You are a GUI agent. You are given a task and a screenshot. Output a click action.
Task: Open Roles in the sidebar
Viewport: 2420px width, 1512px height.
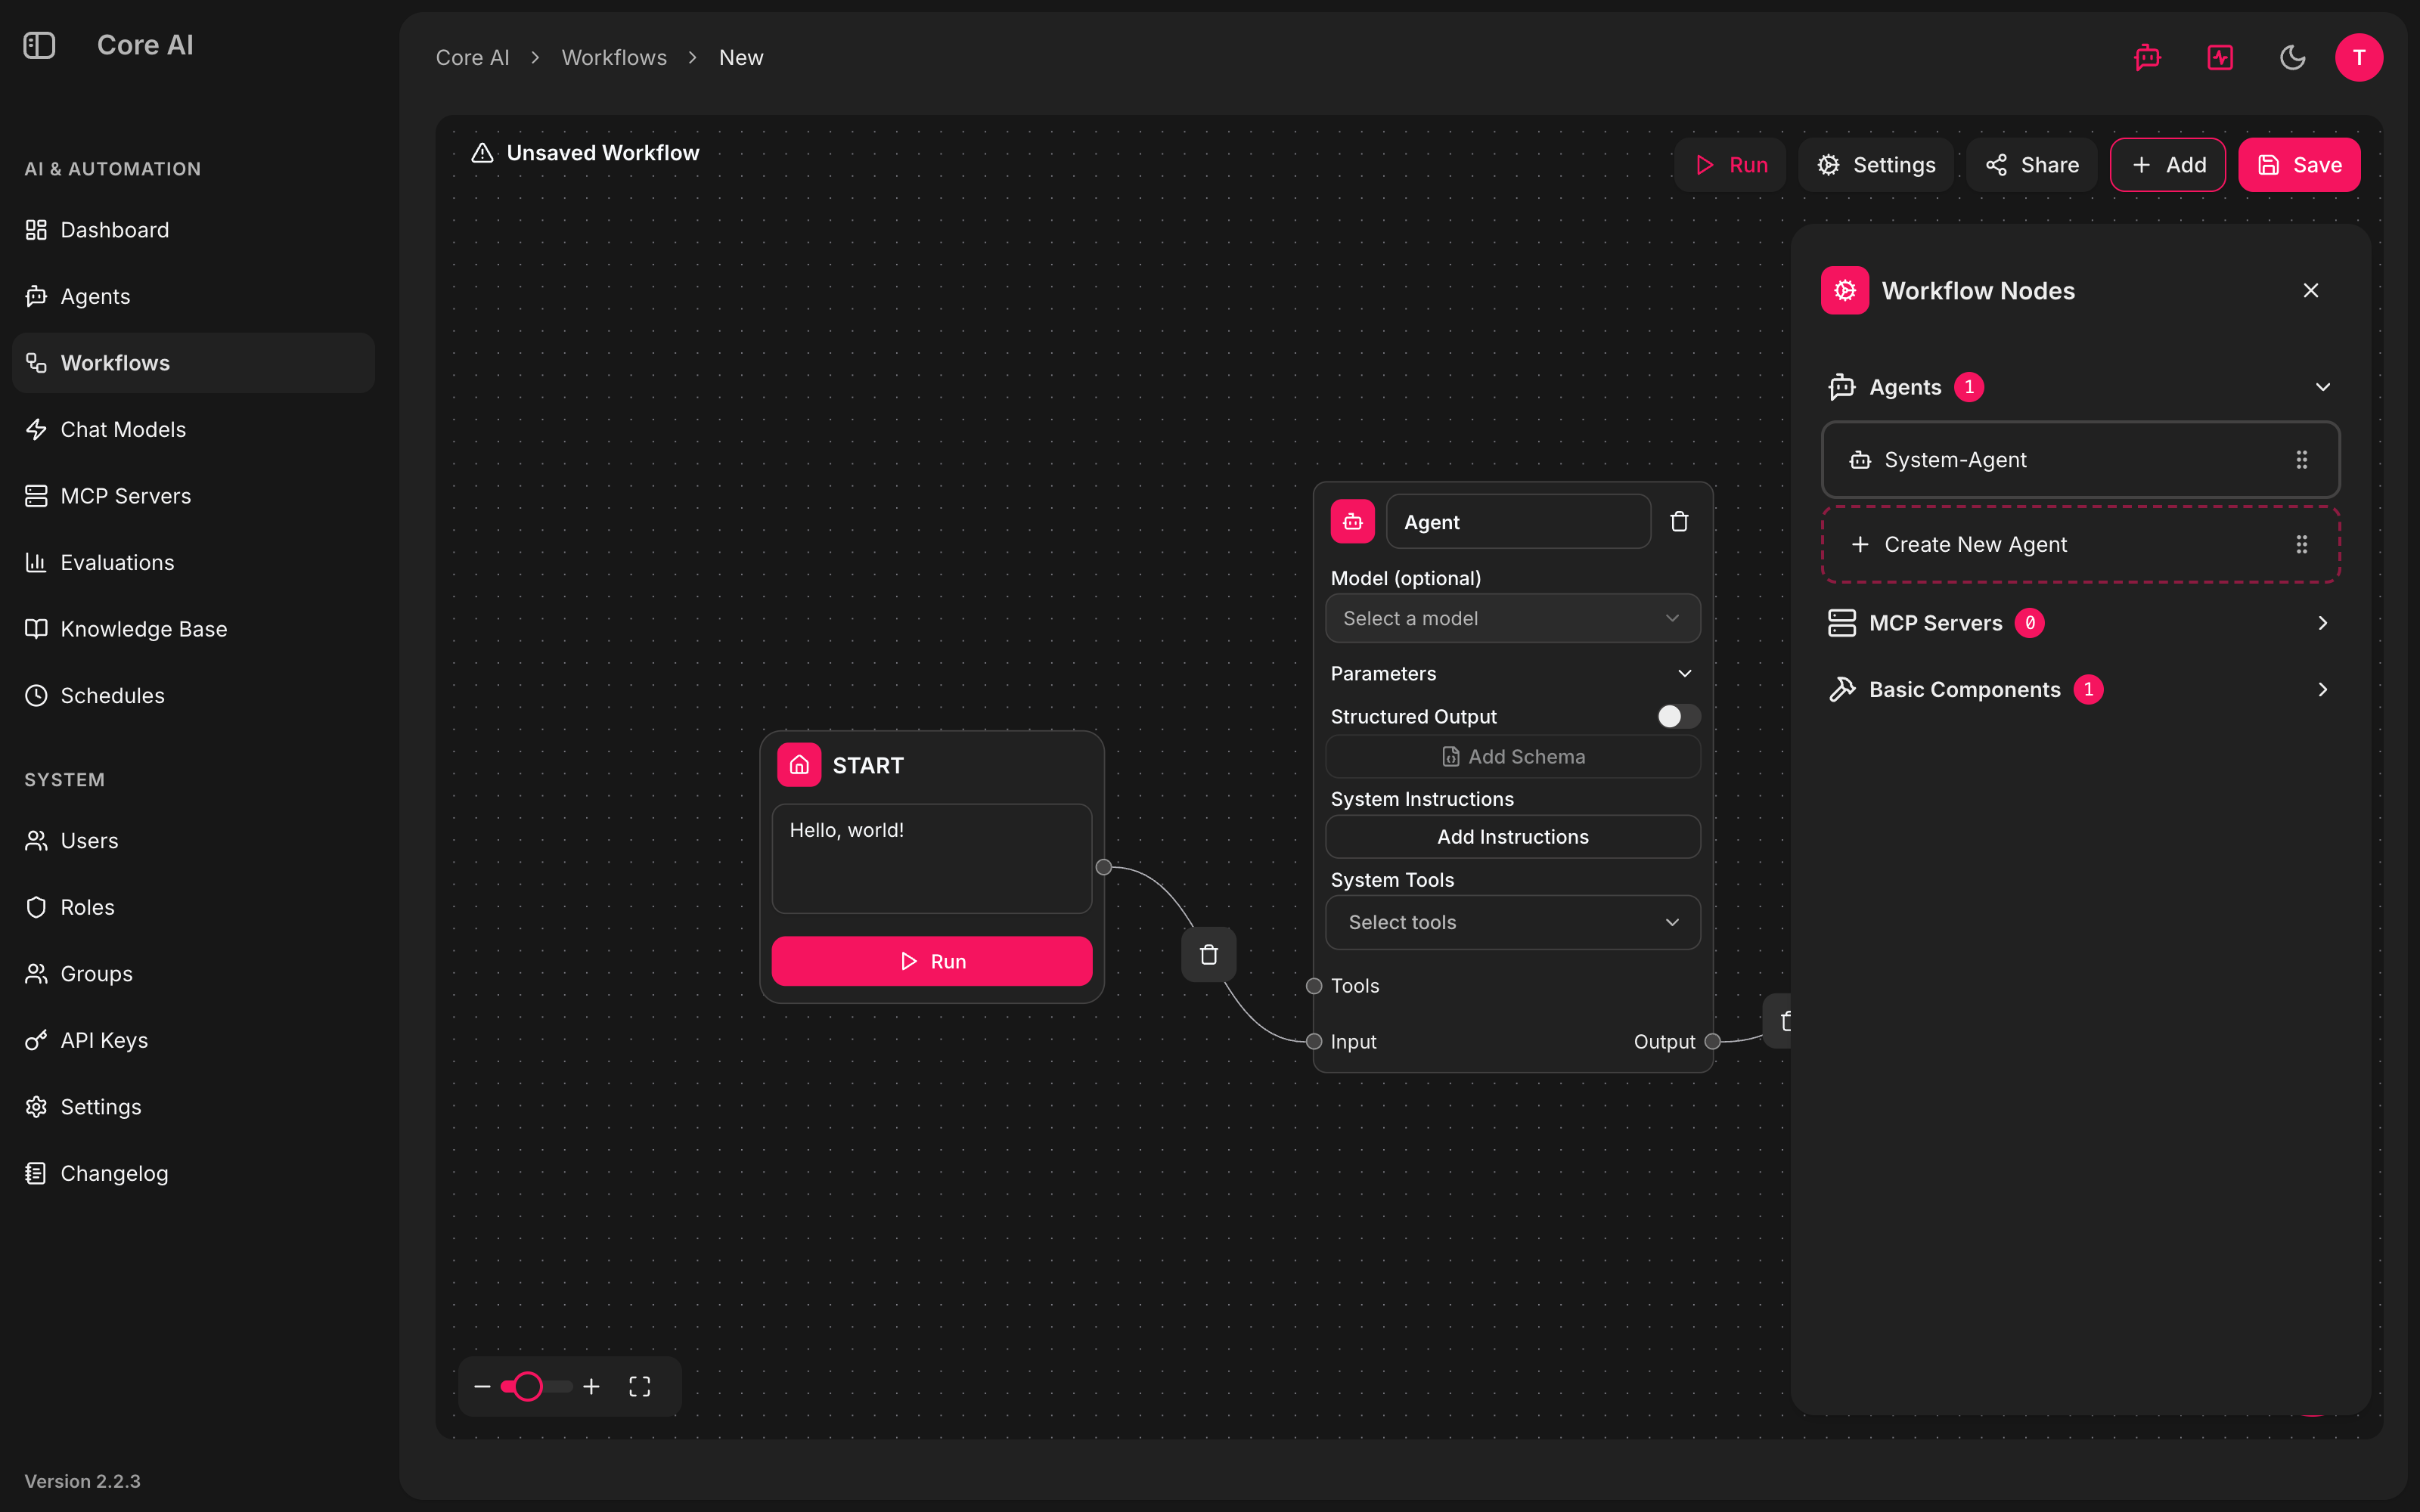pyautogui.click(x=193, y=907)
